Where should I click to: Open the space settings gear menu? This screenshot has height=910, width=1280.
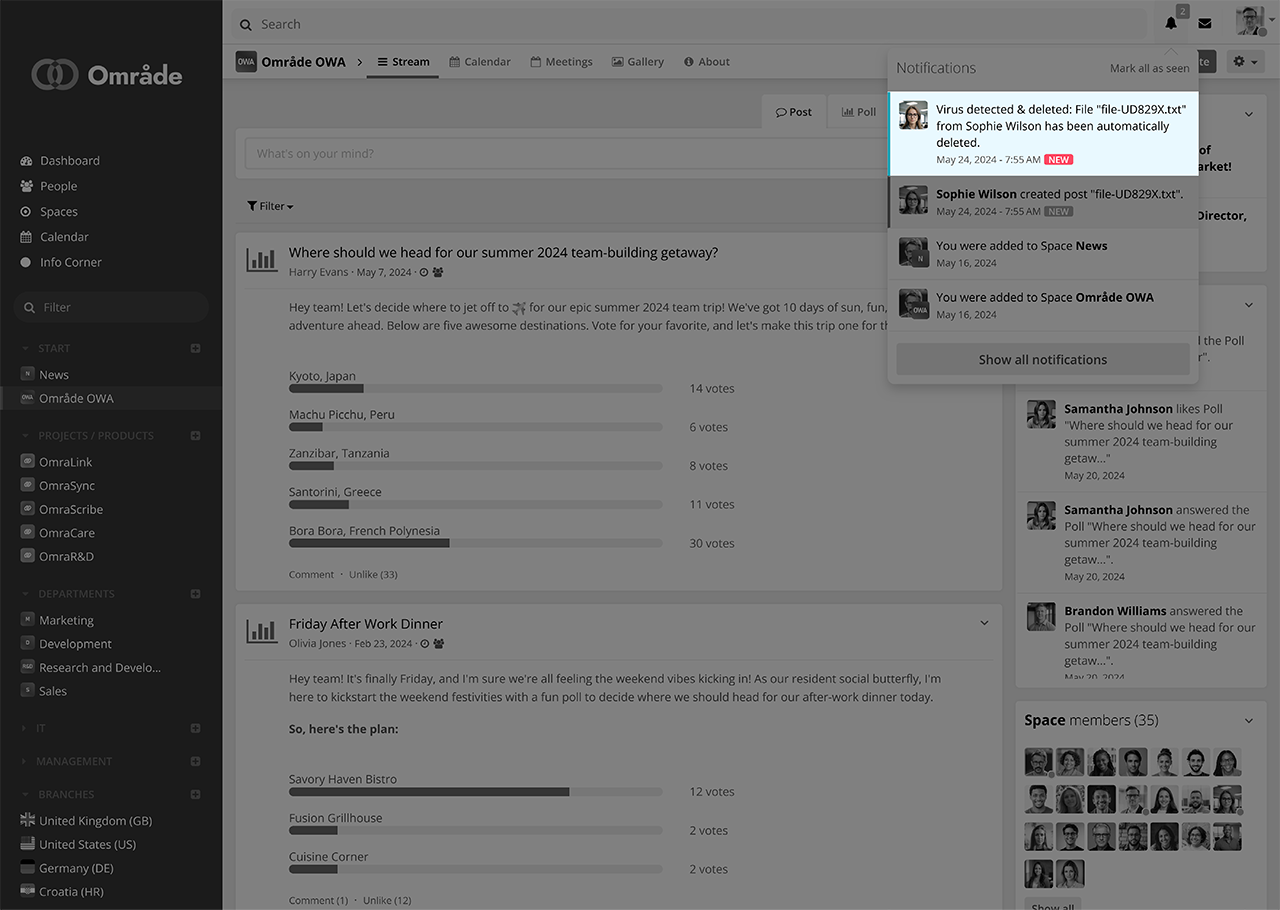1244,62
